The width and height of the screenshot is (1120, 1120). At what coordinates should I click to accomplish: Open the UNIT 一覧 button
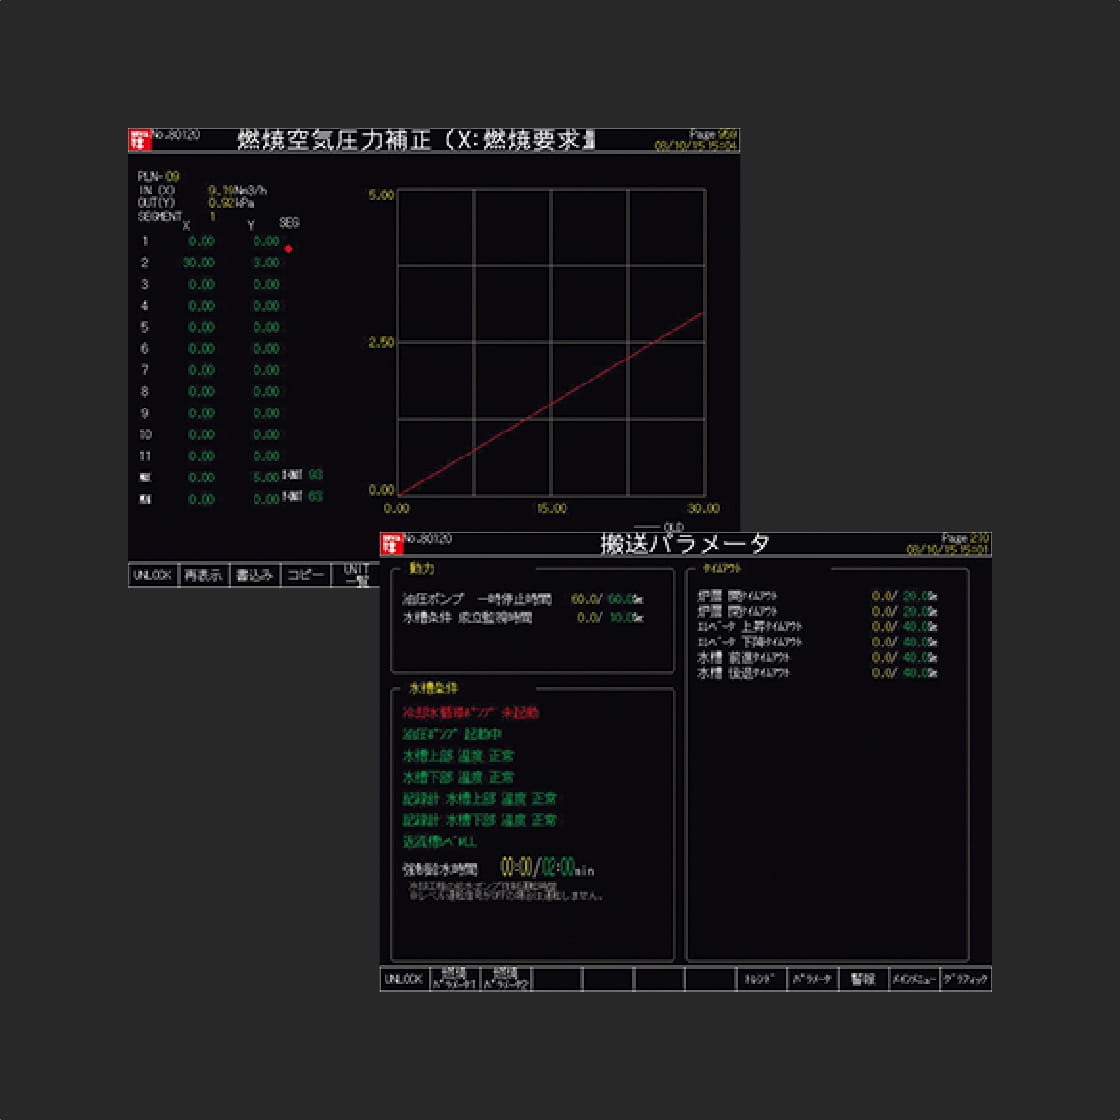pos(356,576)
